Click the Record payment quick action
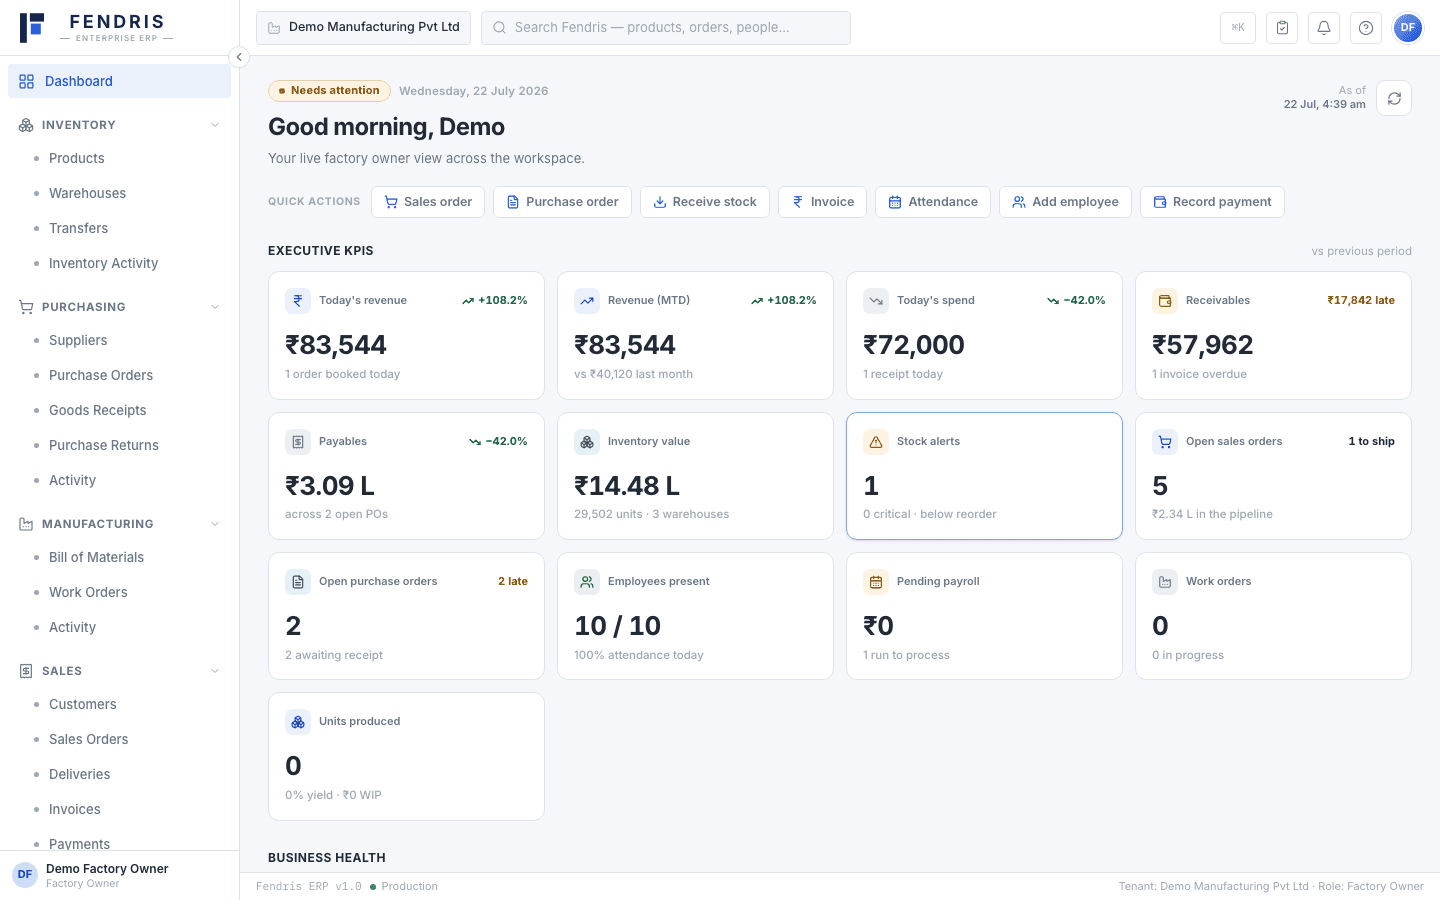The height and width of the screenshot is (900, 1440). tap(1212, 202)
